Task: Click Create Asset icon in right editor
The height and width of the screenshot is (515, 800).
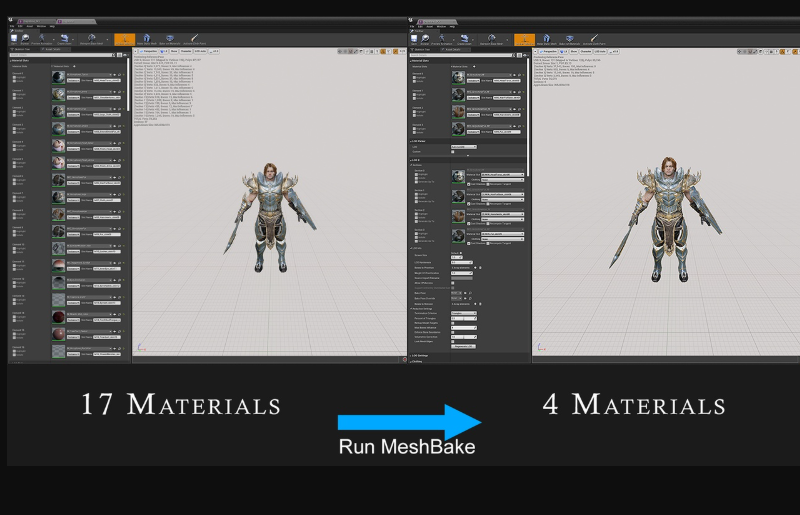Action: [x=464, y=38]
